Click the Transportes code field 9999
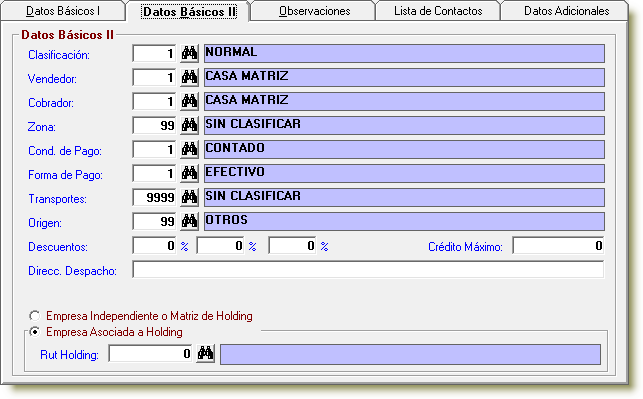This screenshot has height=399, width=643. pos(154,197)
